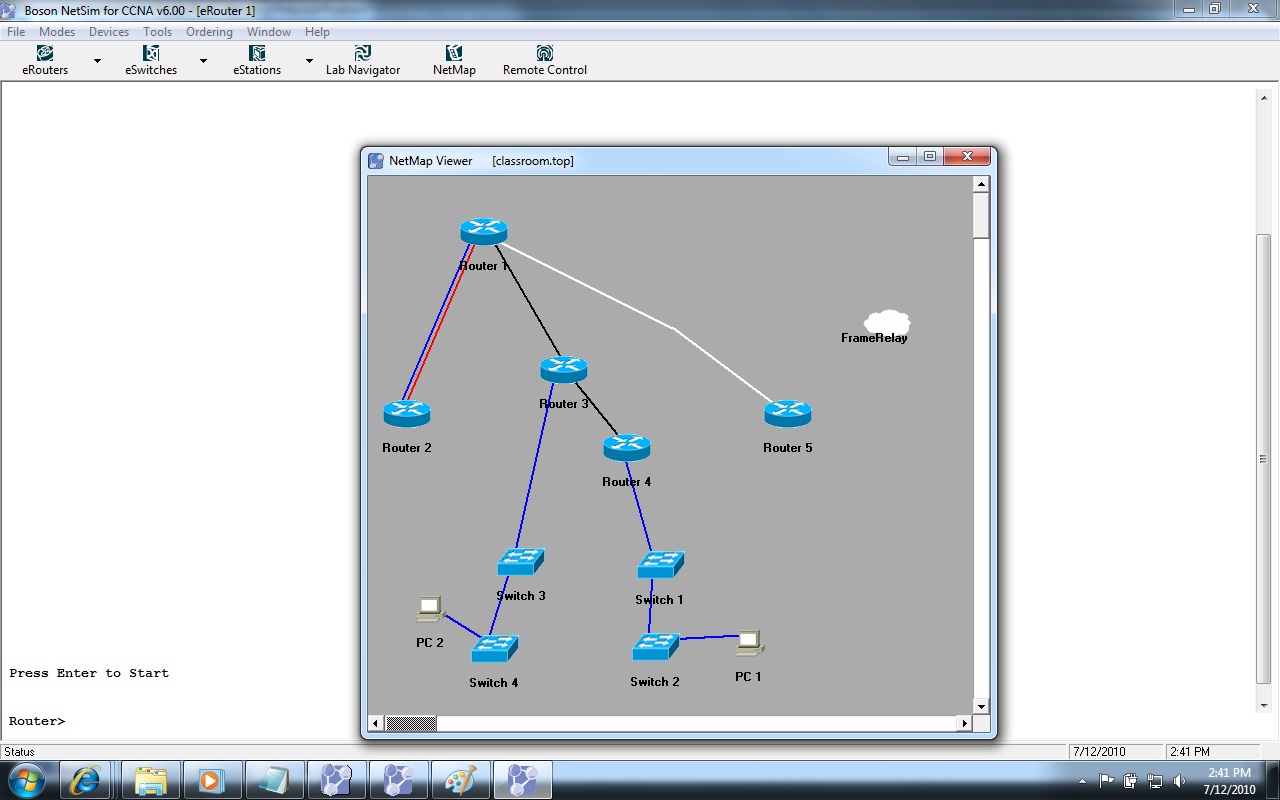Click the main console vertical scrollbar thumb
Image resolution: width=1280 pixels, height=800 pixels.
click(x=1264, y=459)
